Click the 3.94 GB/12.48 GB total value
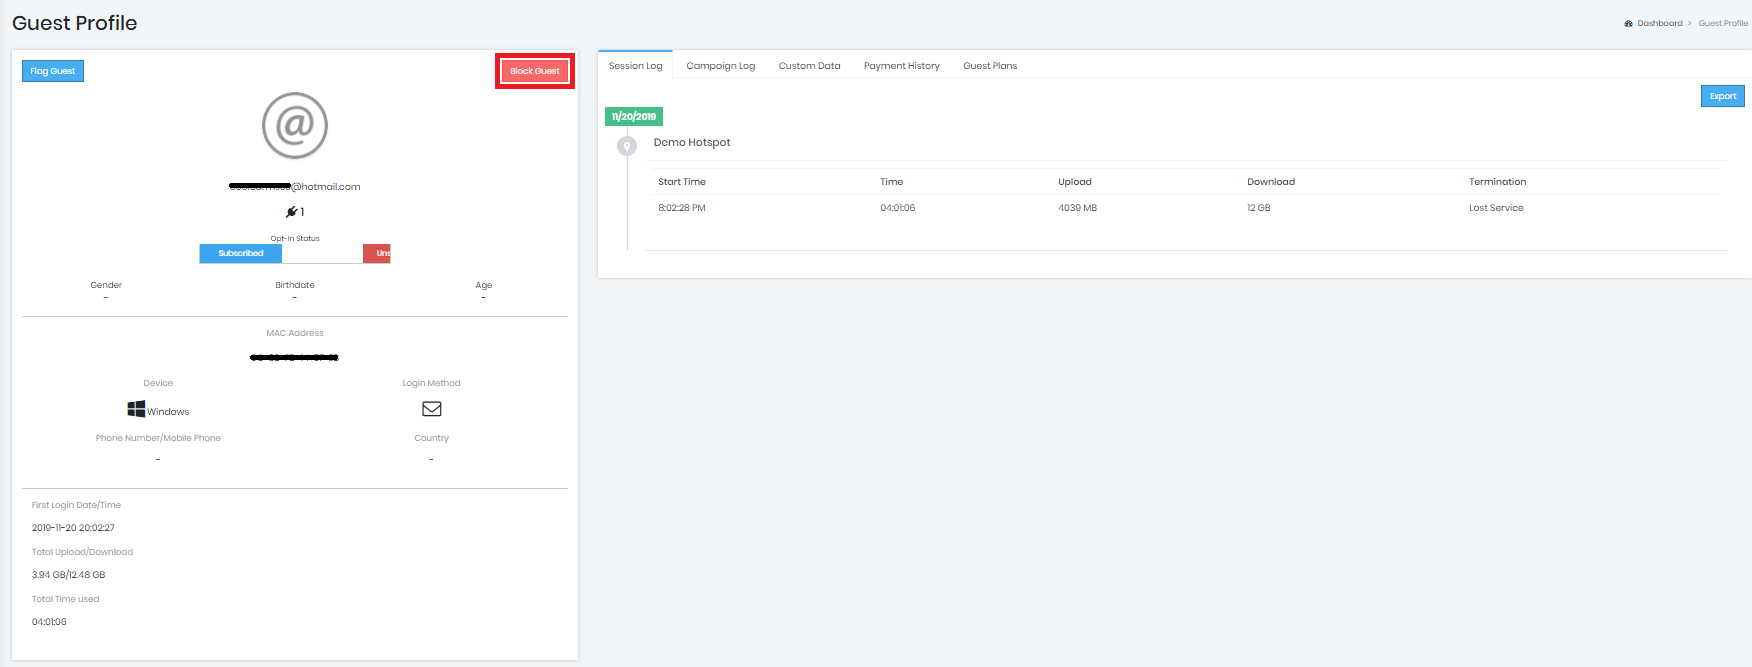The image size is (1752, 667). (68, 575)
